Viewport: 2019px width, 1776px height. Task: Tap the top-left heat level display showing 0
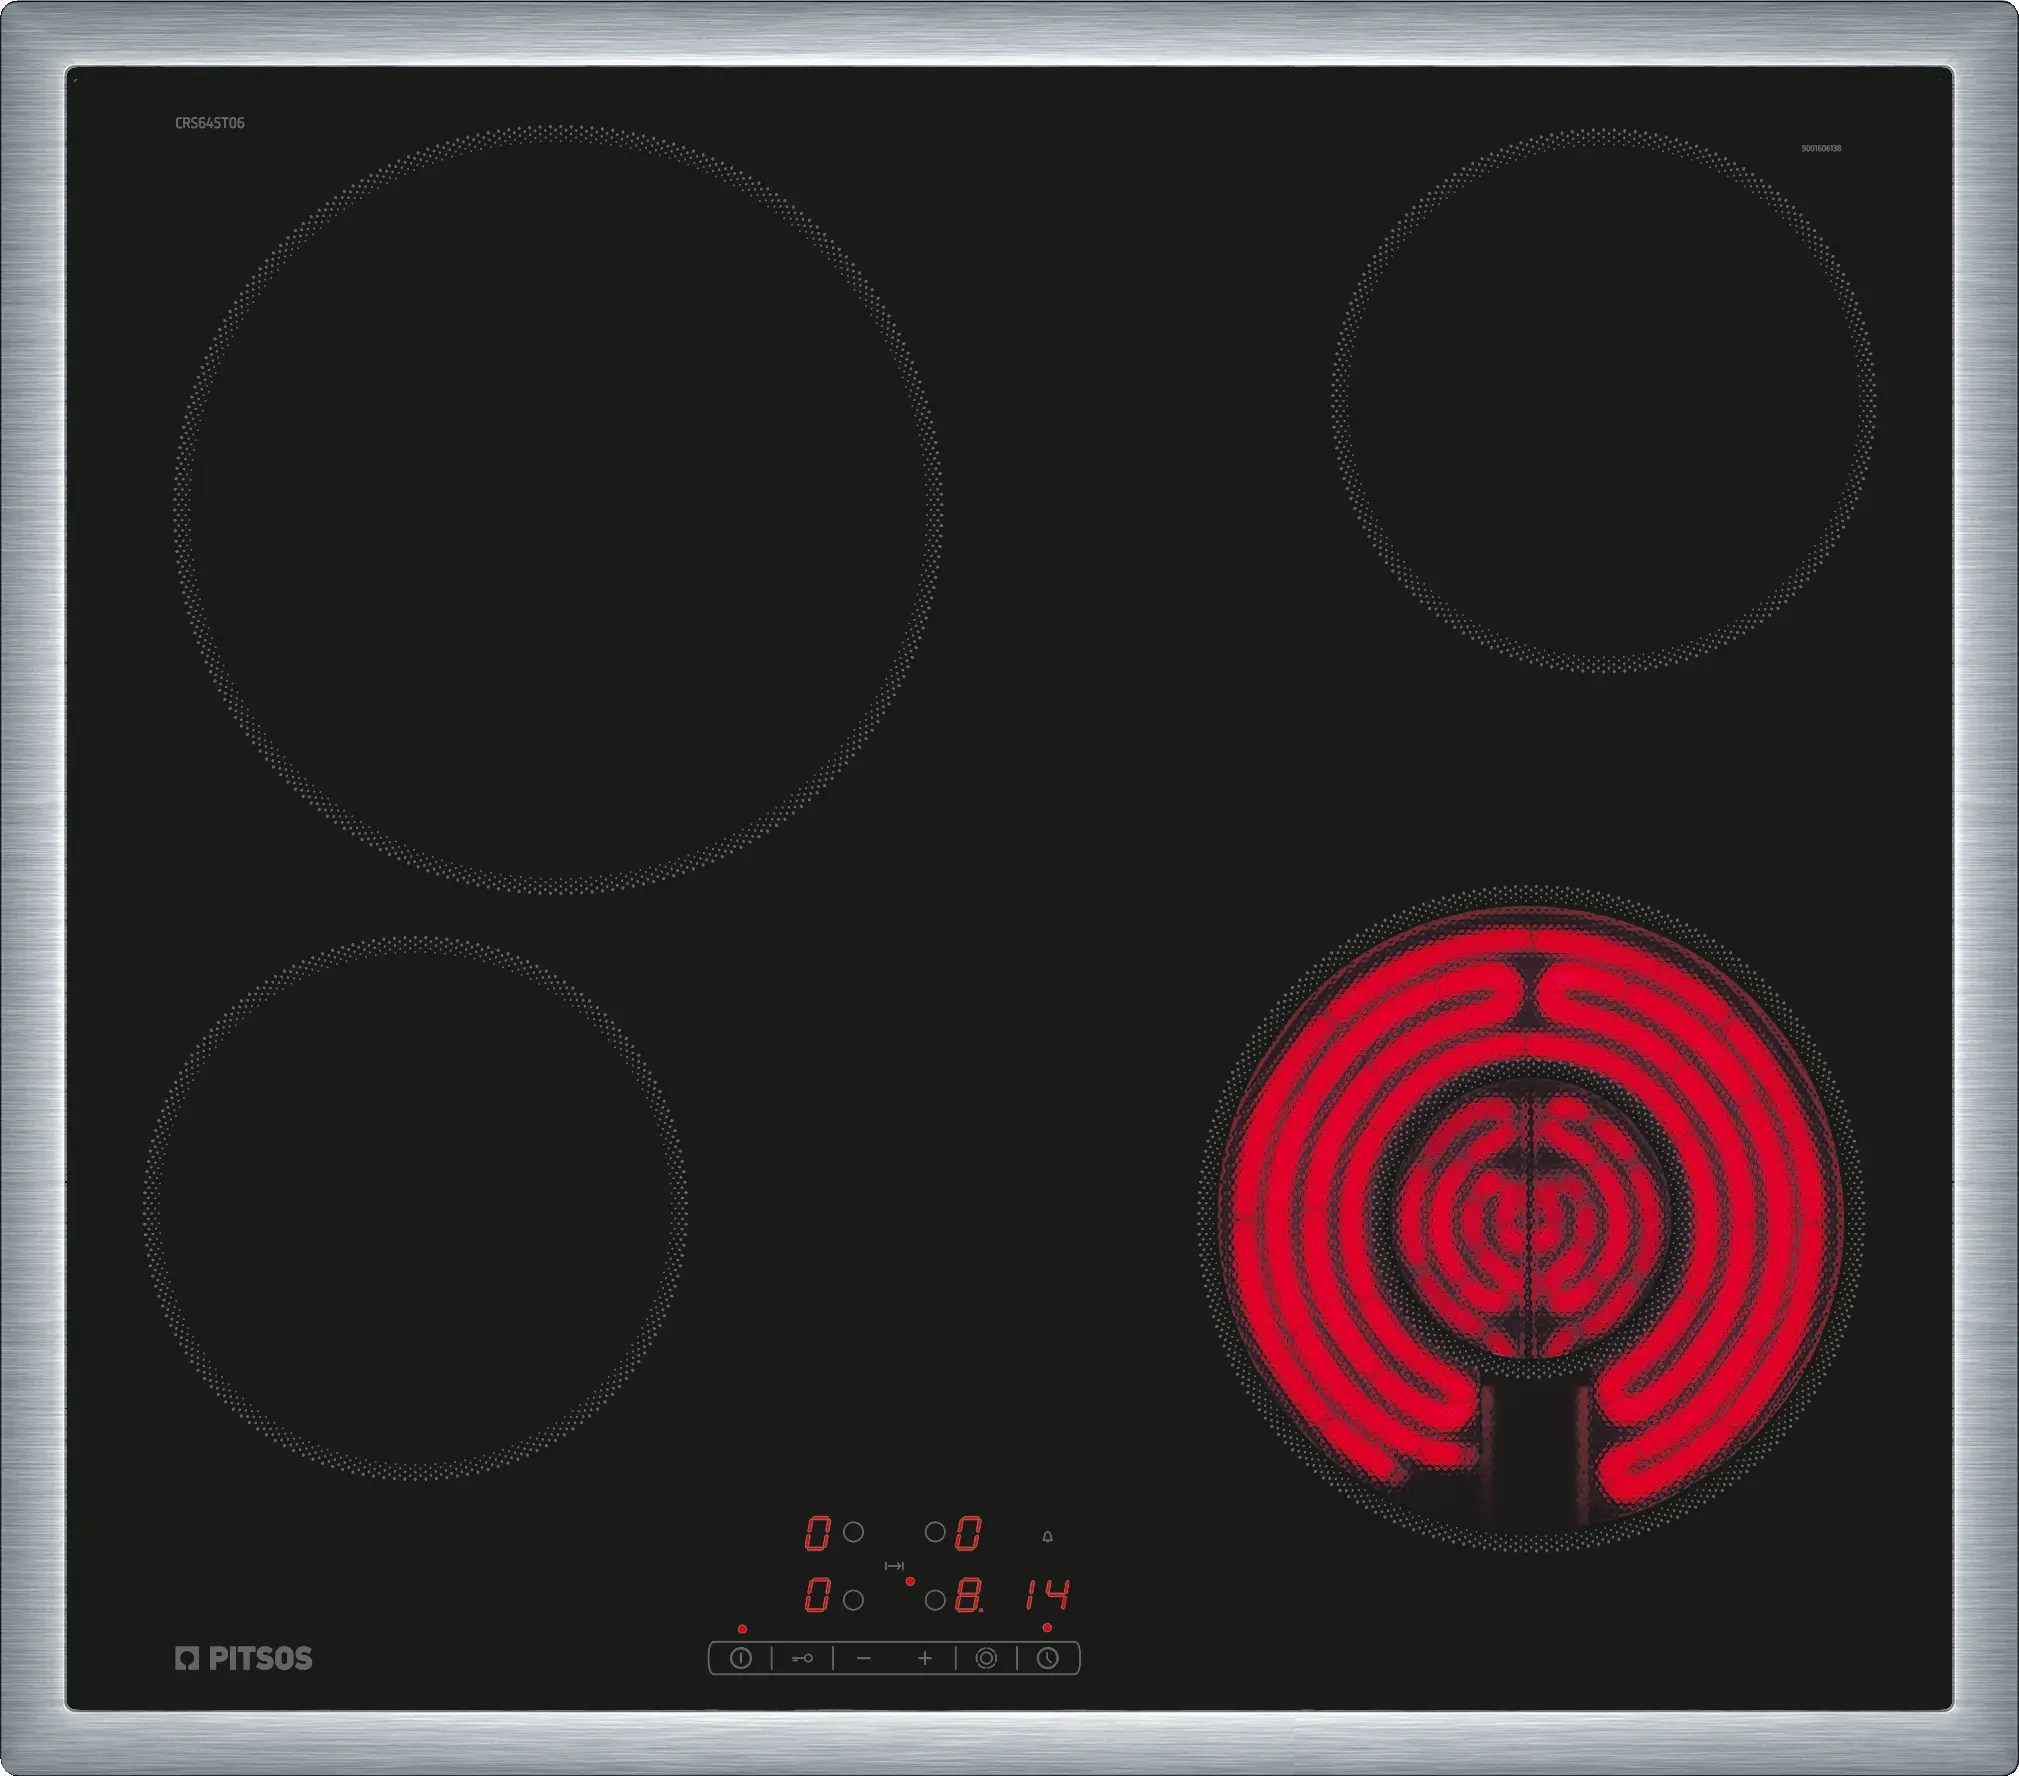[x=817, y=1533]
